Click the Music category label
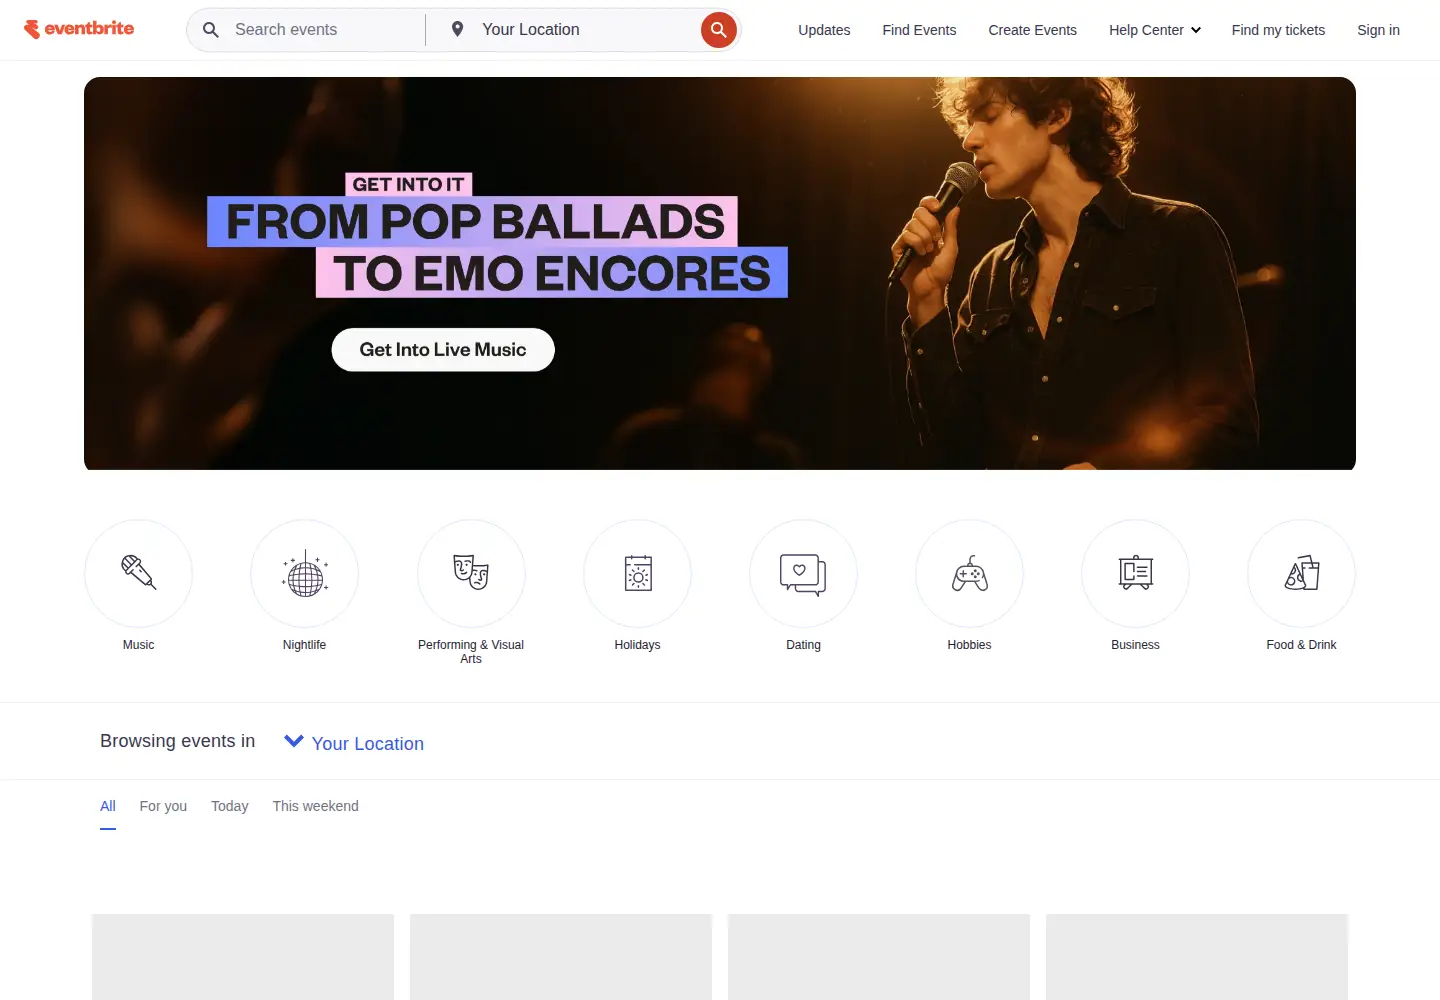Screen dimensions: 1440x1000 pos(139,645)
